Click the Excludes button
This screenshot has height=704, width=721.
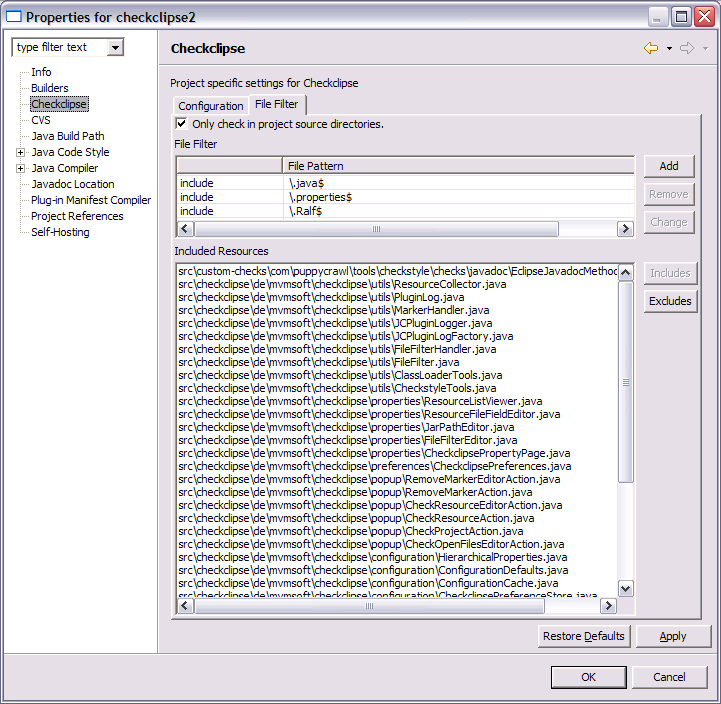pyautogui.click(x=670, y=301)
